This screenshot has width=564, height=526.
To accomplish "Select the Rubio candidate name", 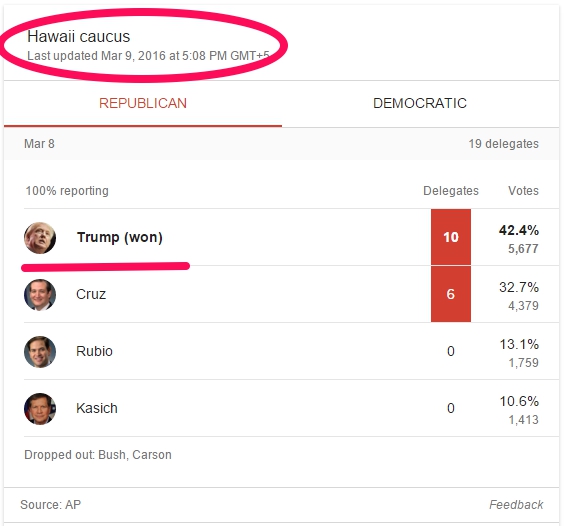I will [x=94, y=351].
